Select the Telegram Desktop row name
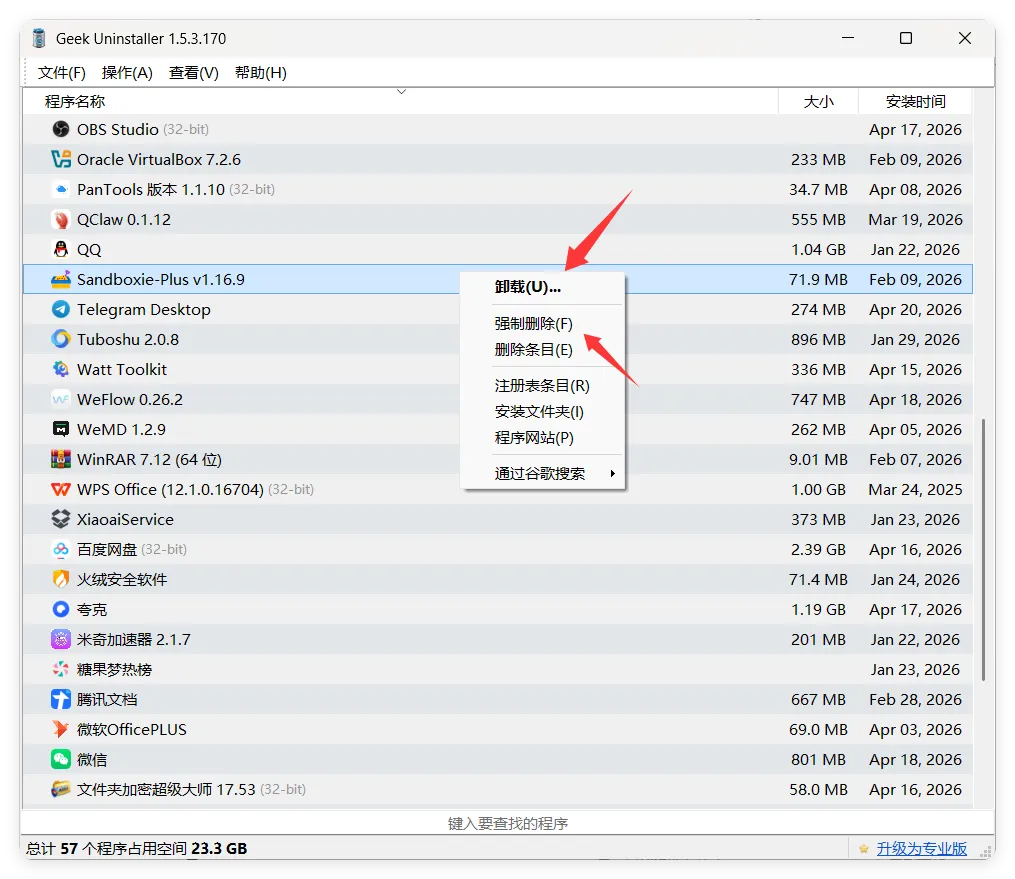Image resolution: width=1015 pixels, height=879 pixels. [144, 309]
